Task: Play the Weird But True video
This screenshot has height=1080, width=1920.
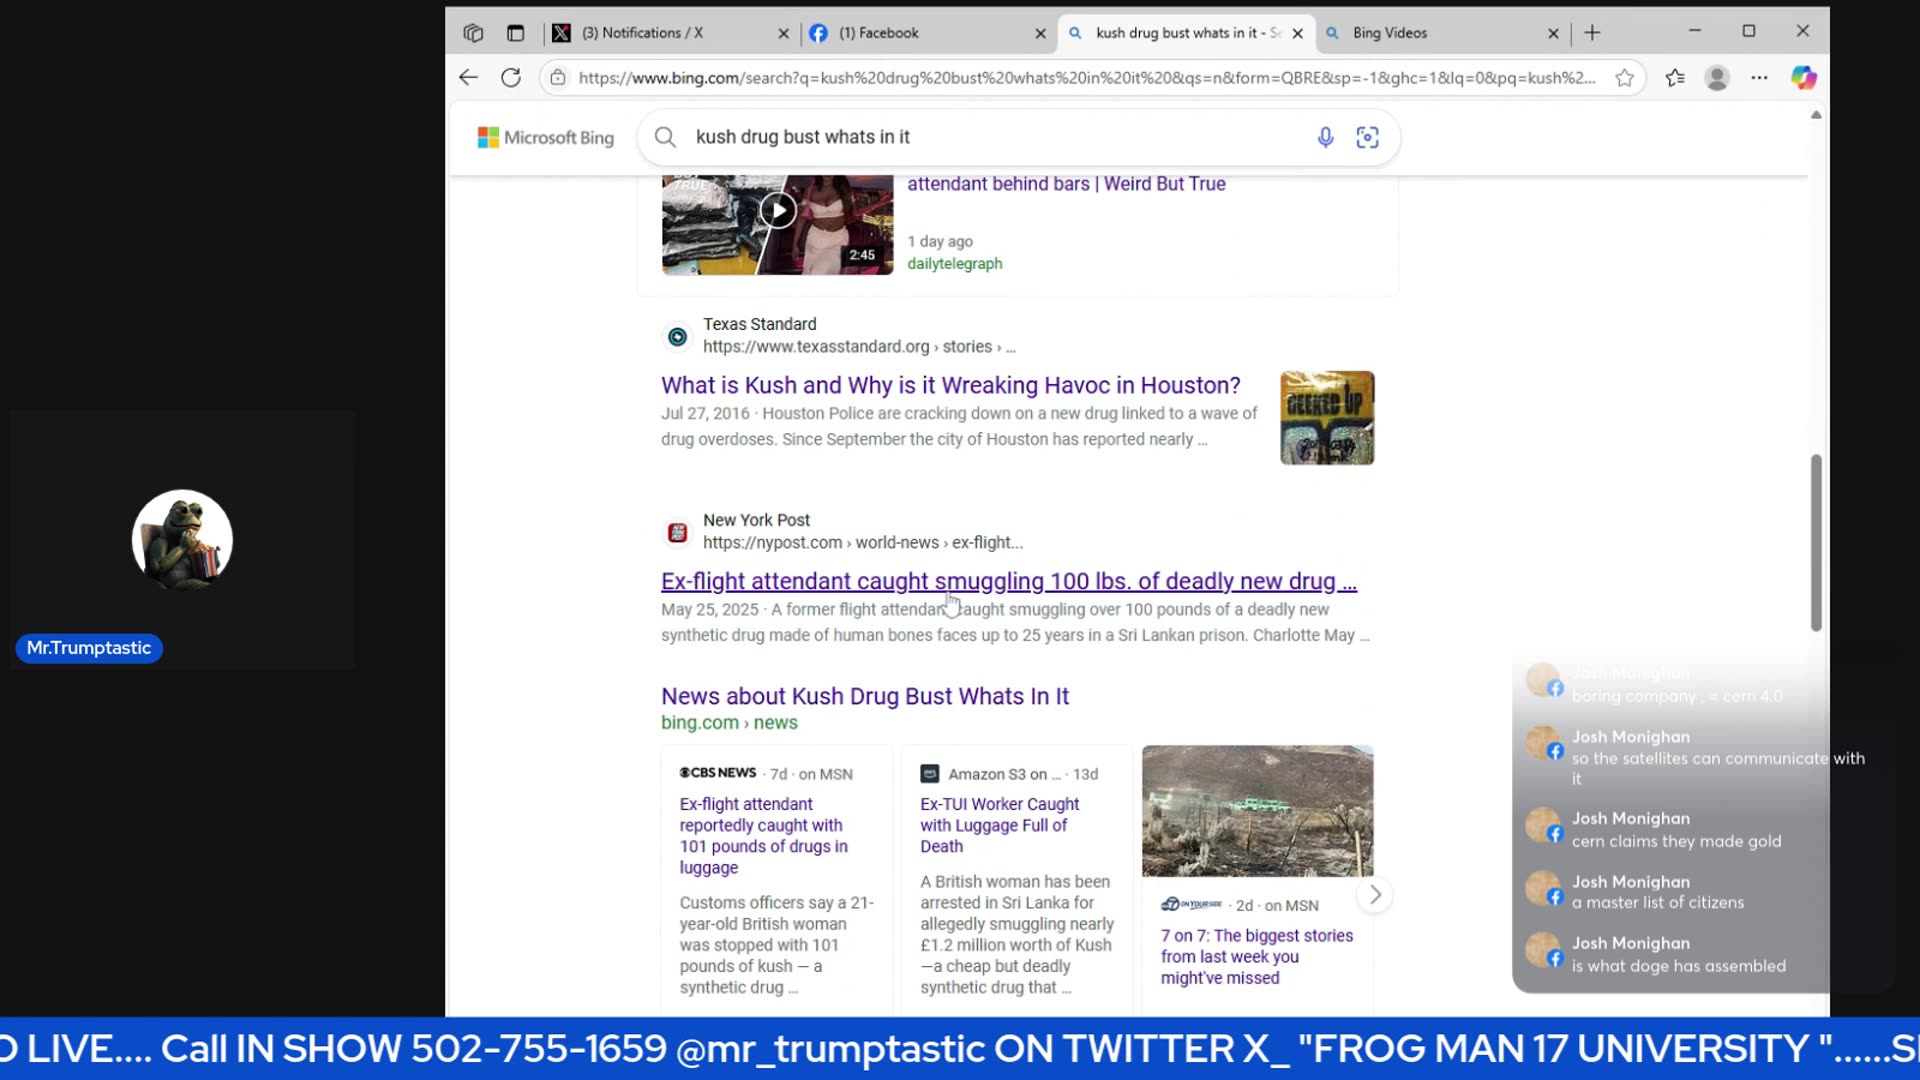Action: point(778,210)
